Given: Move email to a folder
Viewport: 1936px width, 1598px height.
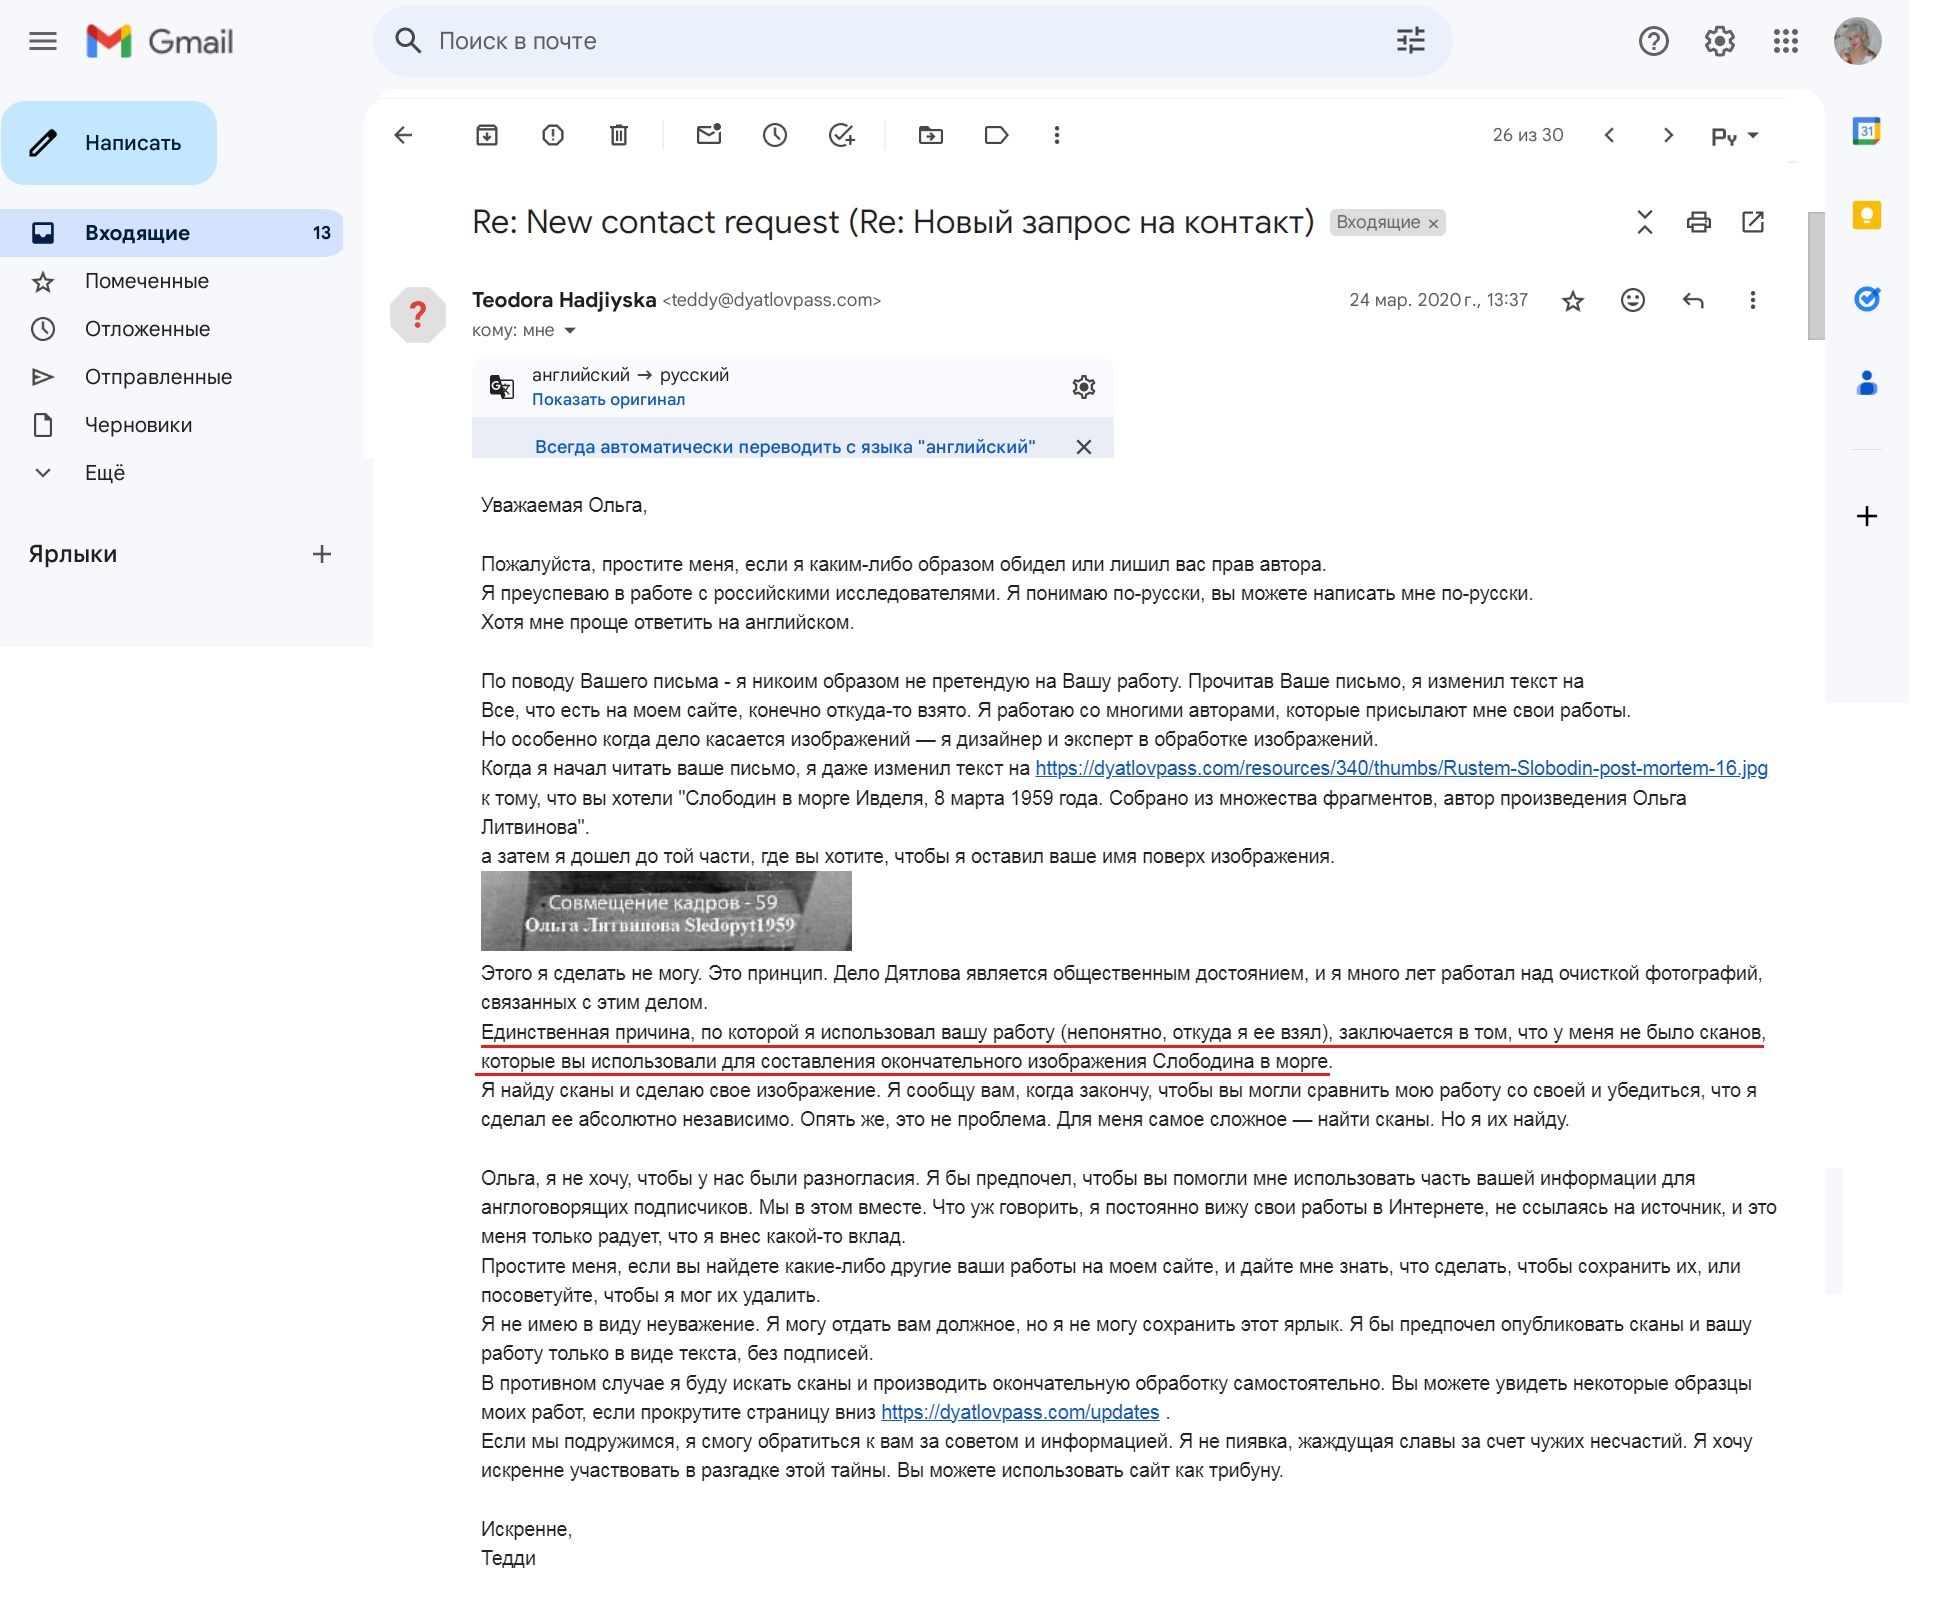Looking at the screenshot, I should (x=931, y=135).
